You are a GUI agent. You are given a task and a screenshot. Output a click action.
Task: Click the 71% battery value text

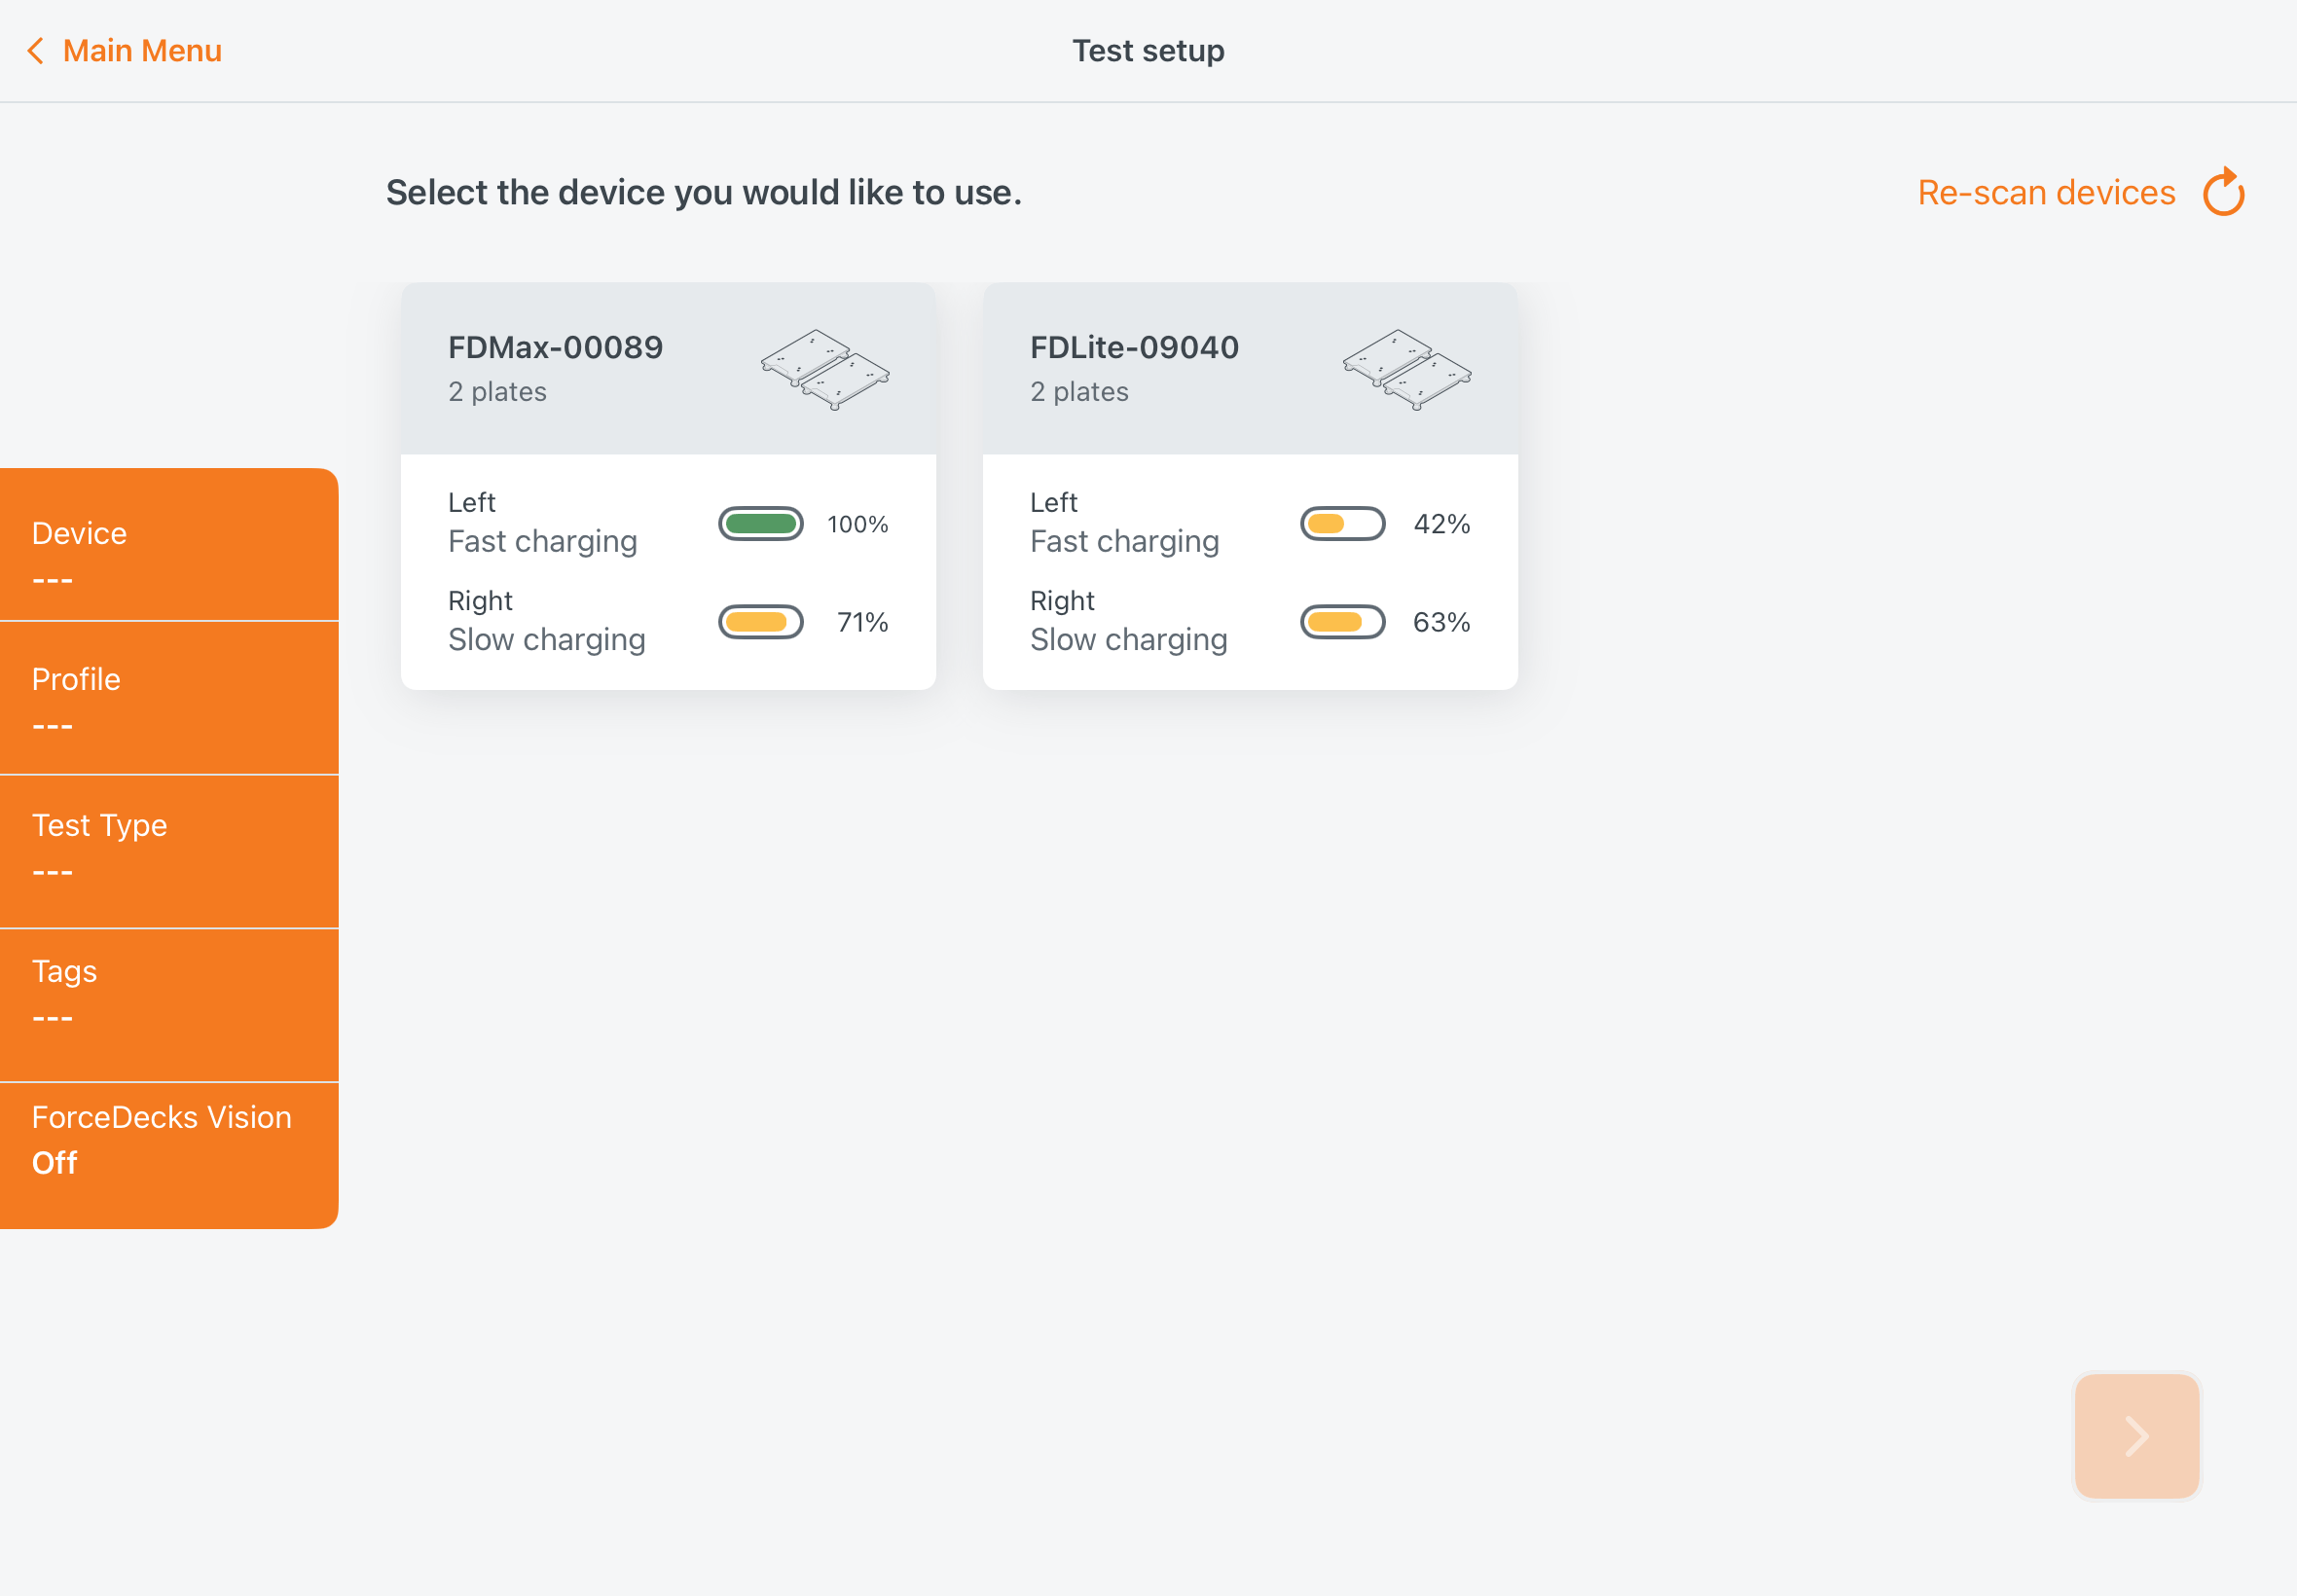click(863, 622)
